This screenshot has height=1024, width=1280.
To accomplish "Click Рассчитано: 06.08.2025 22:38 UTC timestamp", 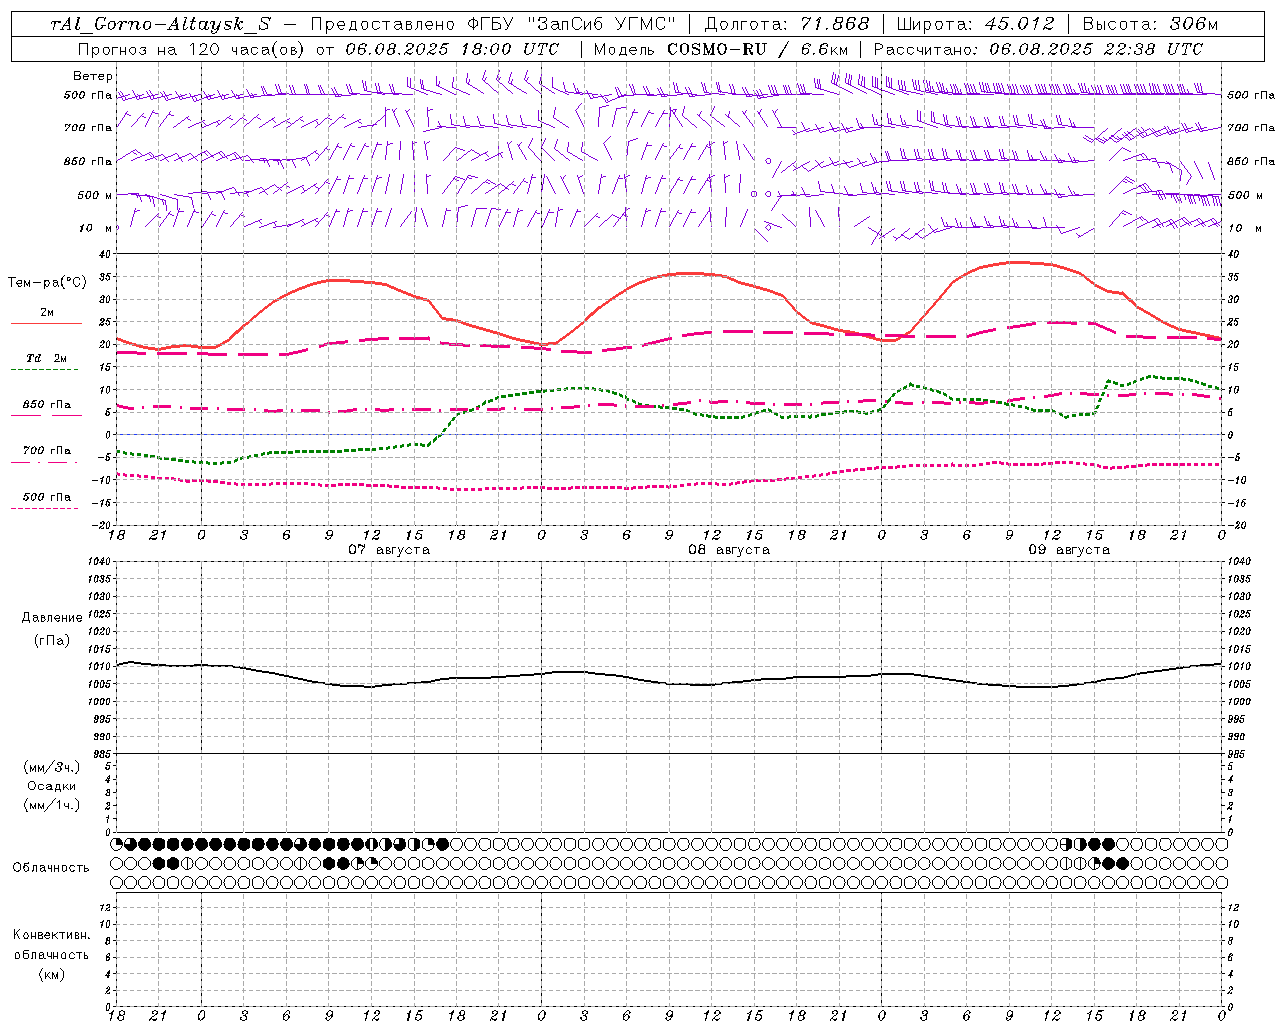I will (1038, 49).
